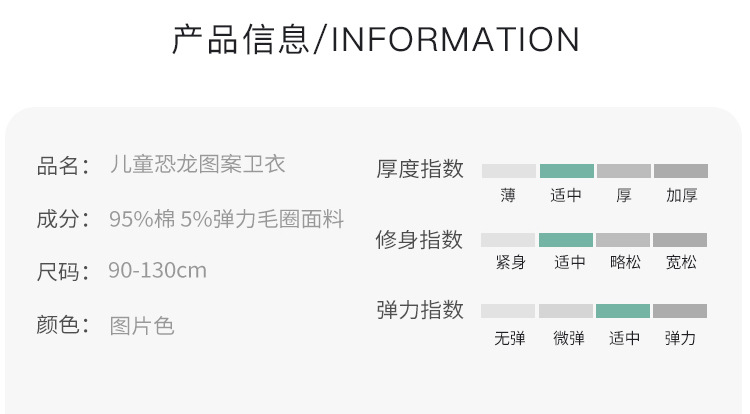
Task: Click the 95%棉 5%弹力毛圈面料 composition text
Action: [226, 219]
